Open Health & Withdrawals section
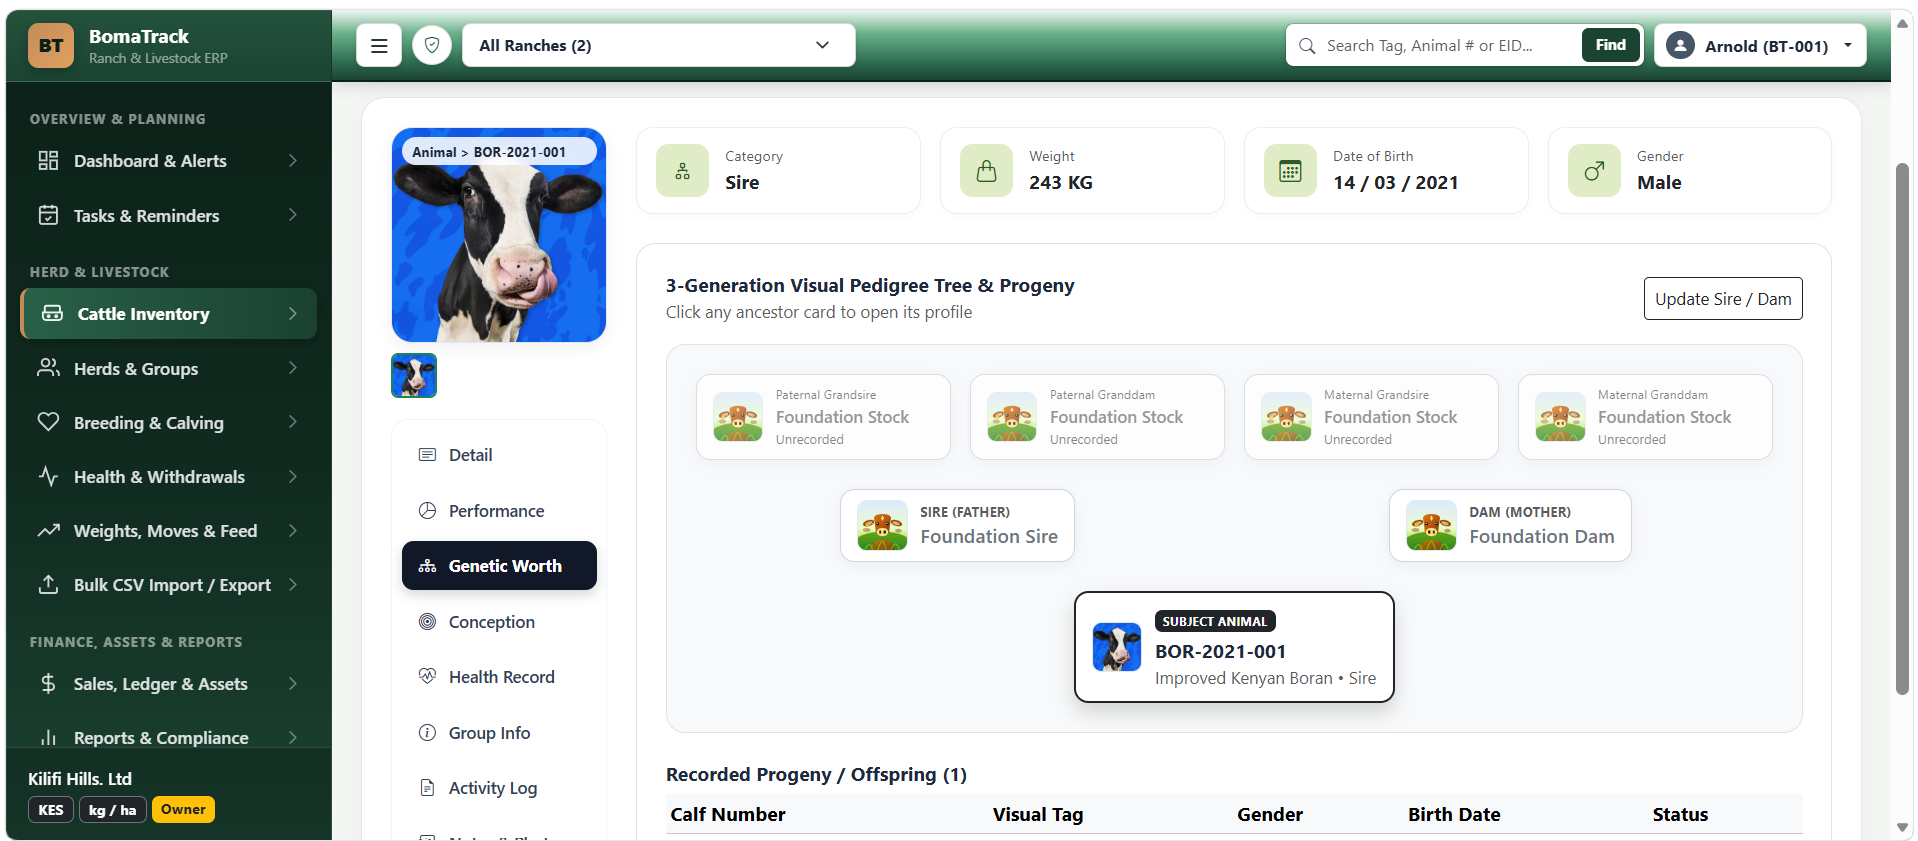This screenshot has width=1918, height=841. (168, 477)
